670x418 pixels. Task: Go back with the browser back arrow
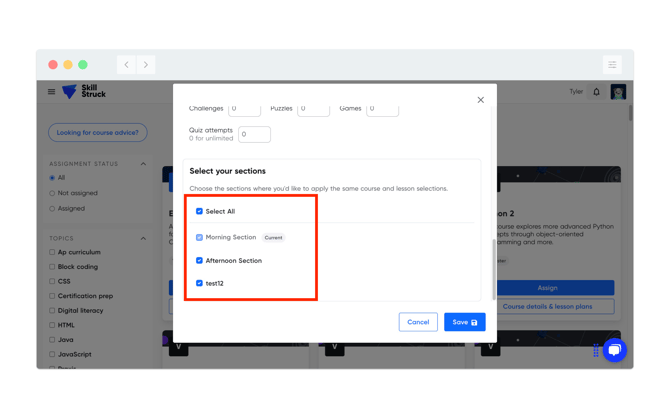pyautogui.click(x=127, y=65)
